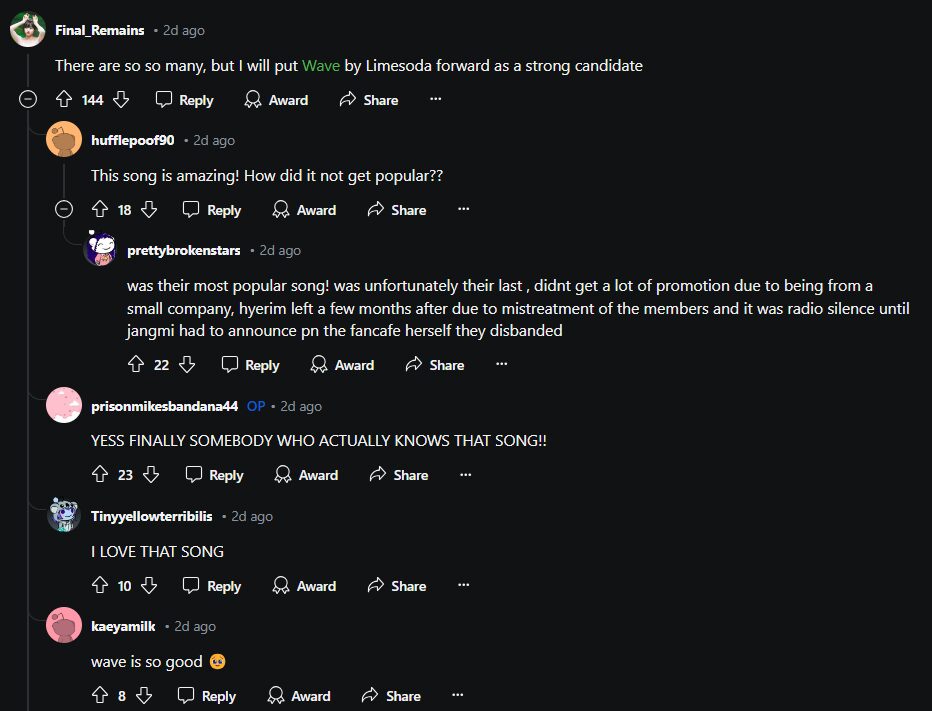The height and width of the screenshot is (711, 932).
Task: Downvote hufflepoof90's comment
Action: click(x=148, y=210)
